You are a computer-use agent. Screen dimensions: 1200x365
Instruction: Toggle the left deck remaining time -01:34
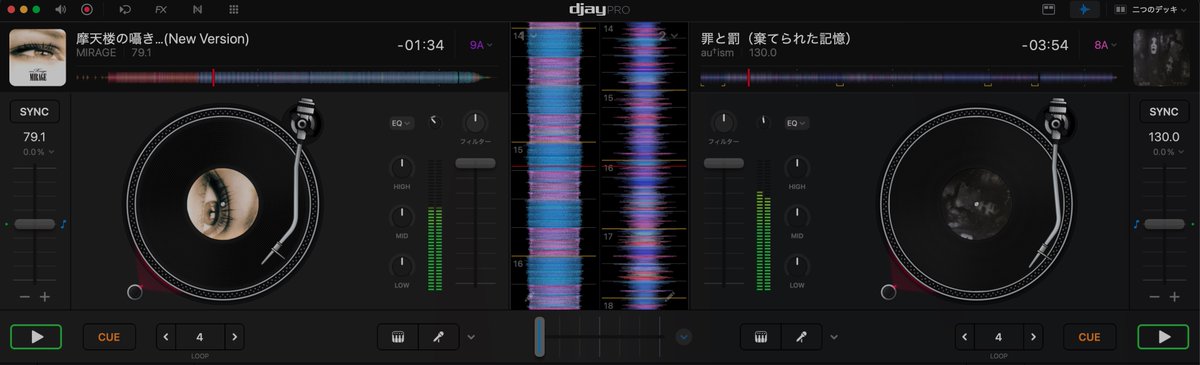click(420, 46)
